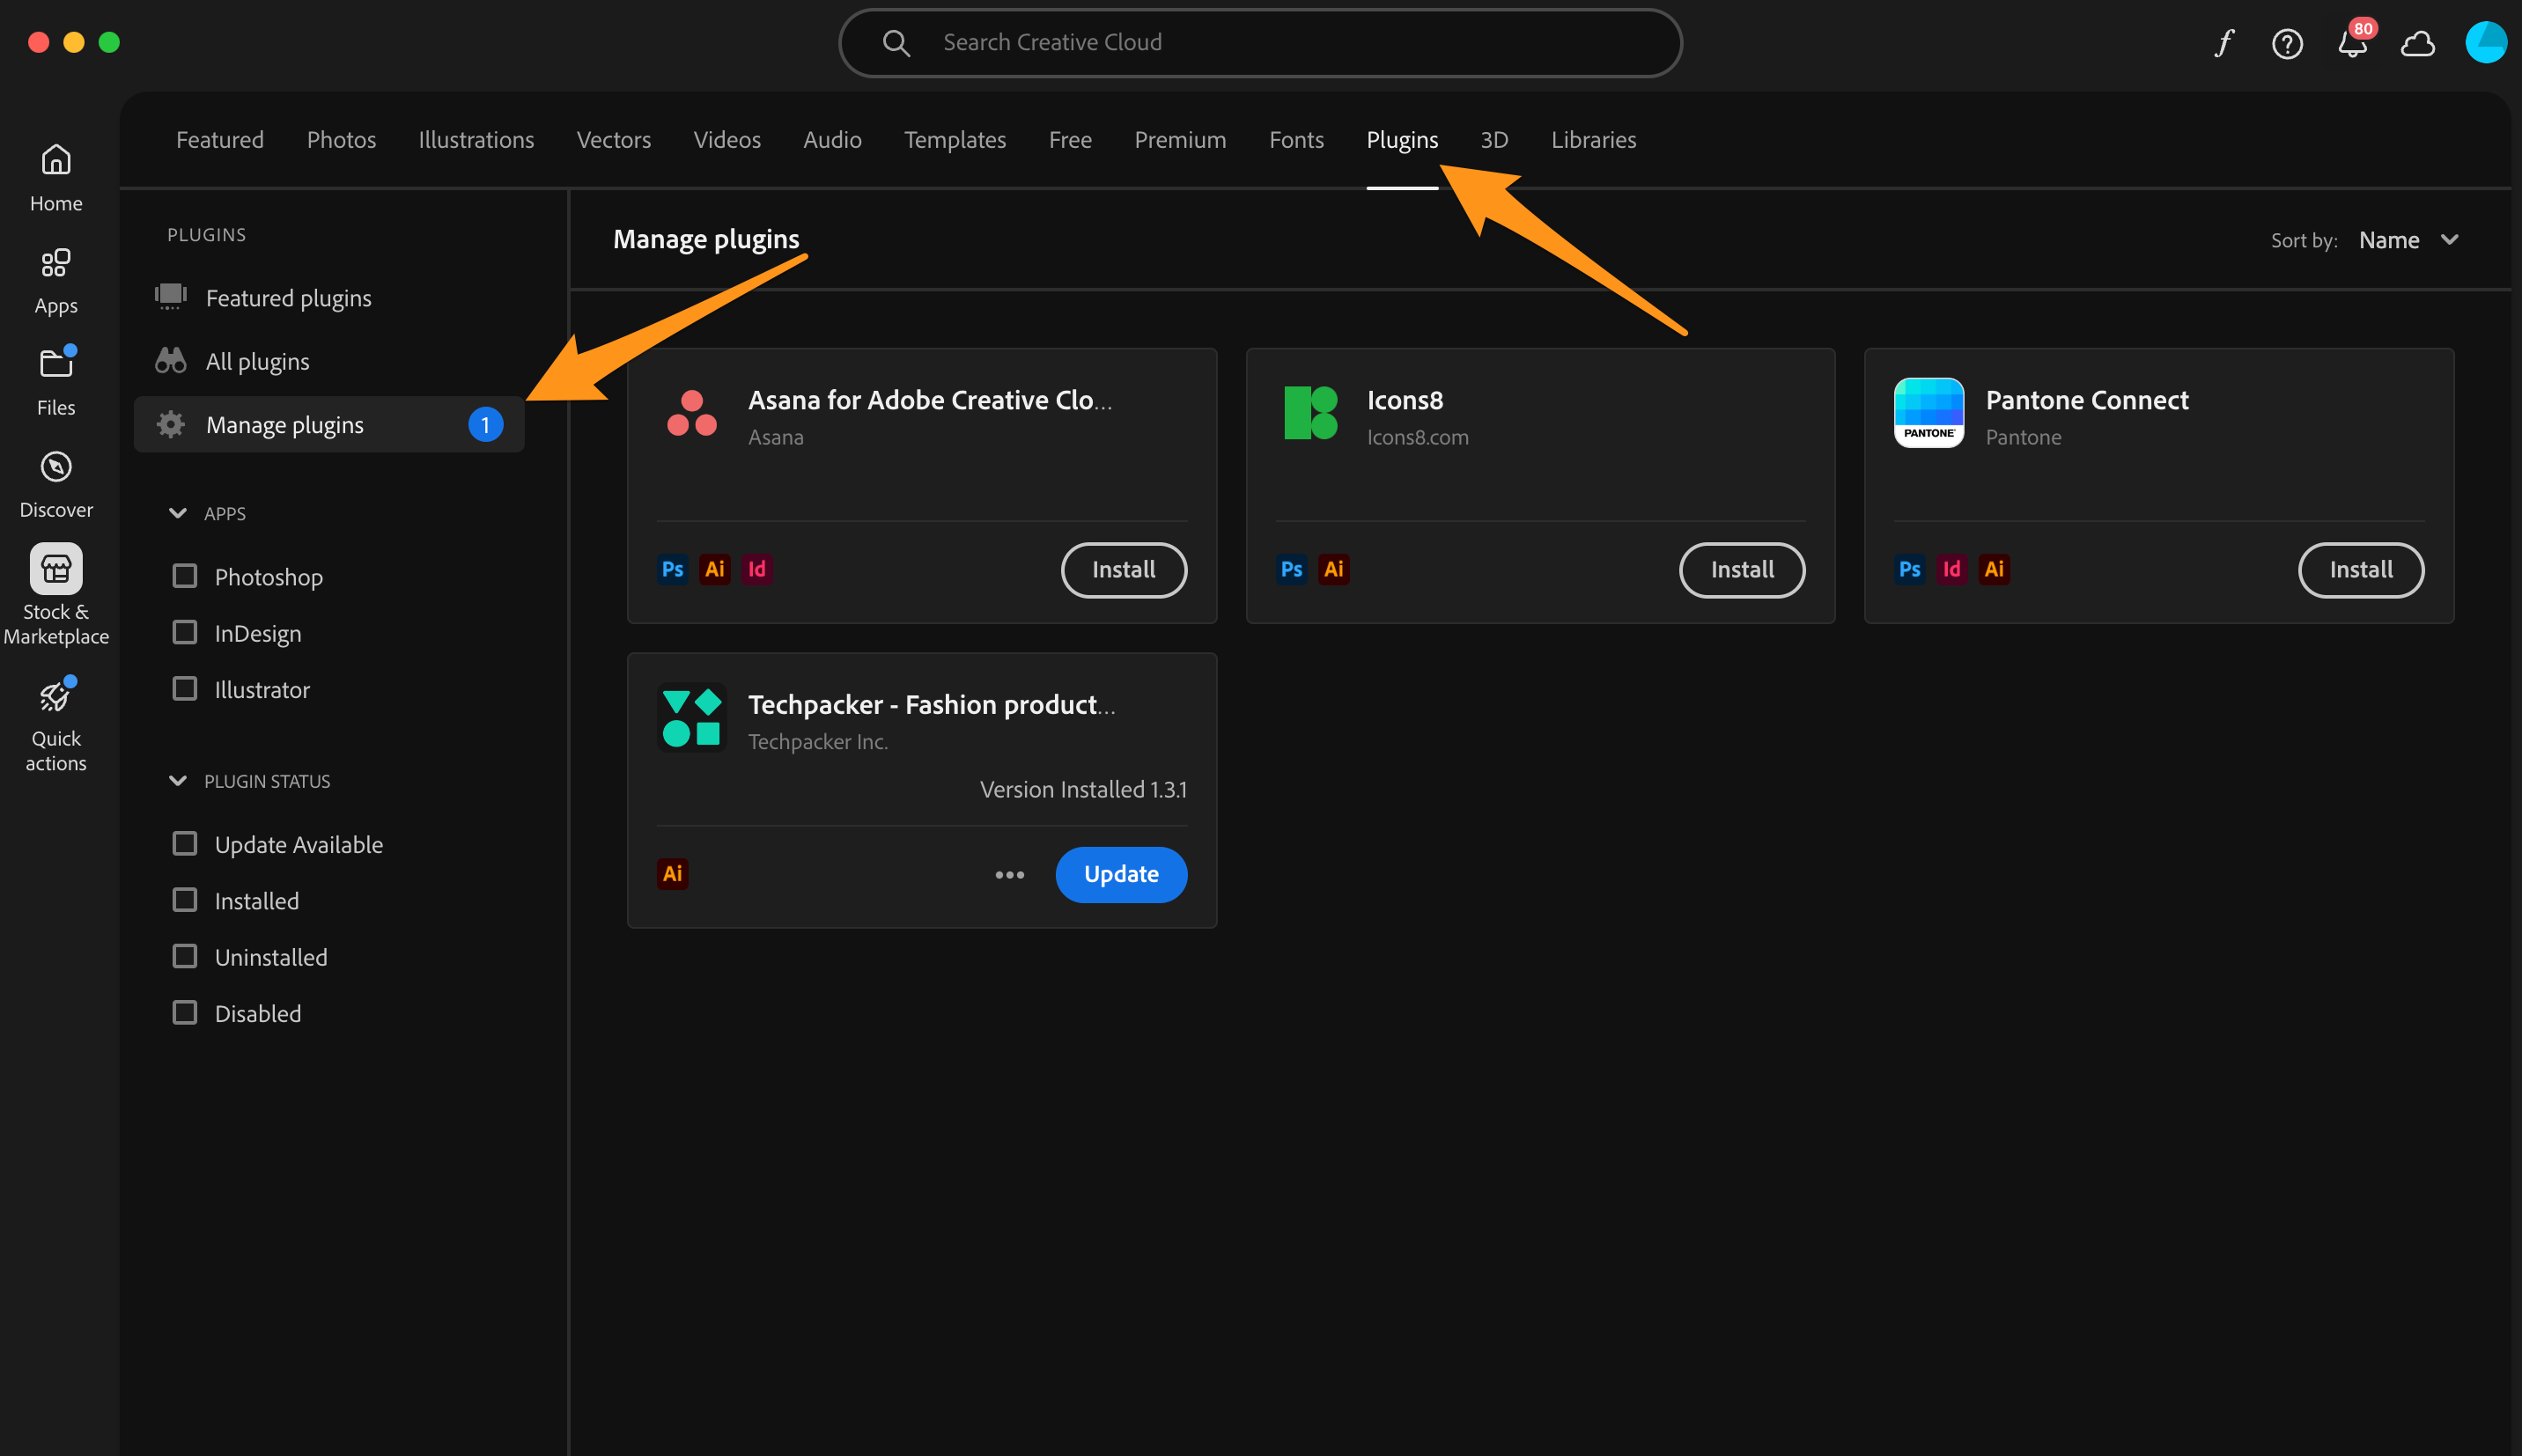The width and height of the screenshot is (2522, 1456).
Task: Click Illustrator badge on Pantone card
Action: point(1994,569)
